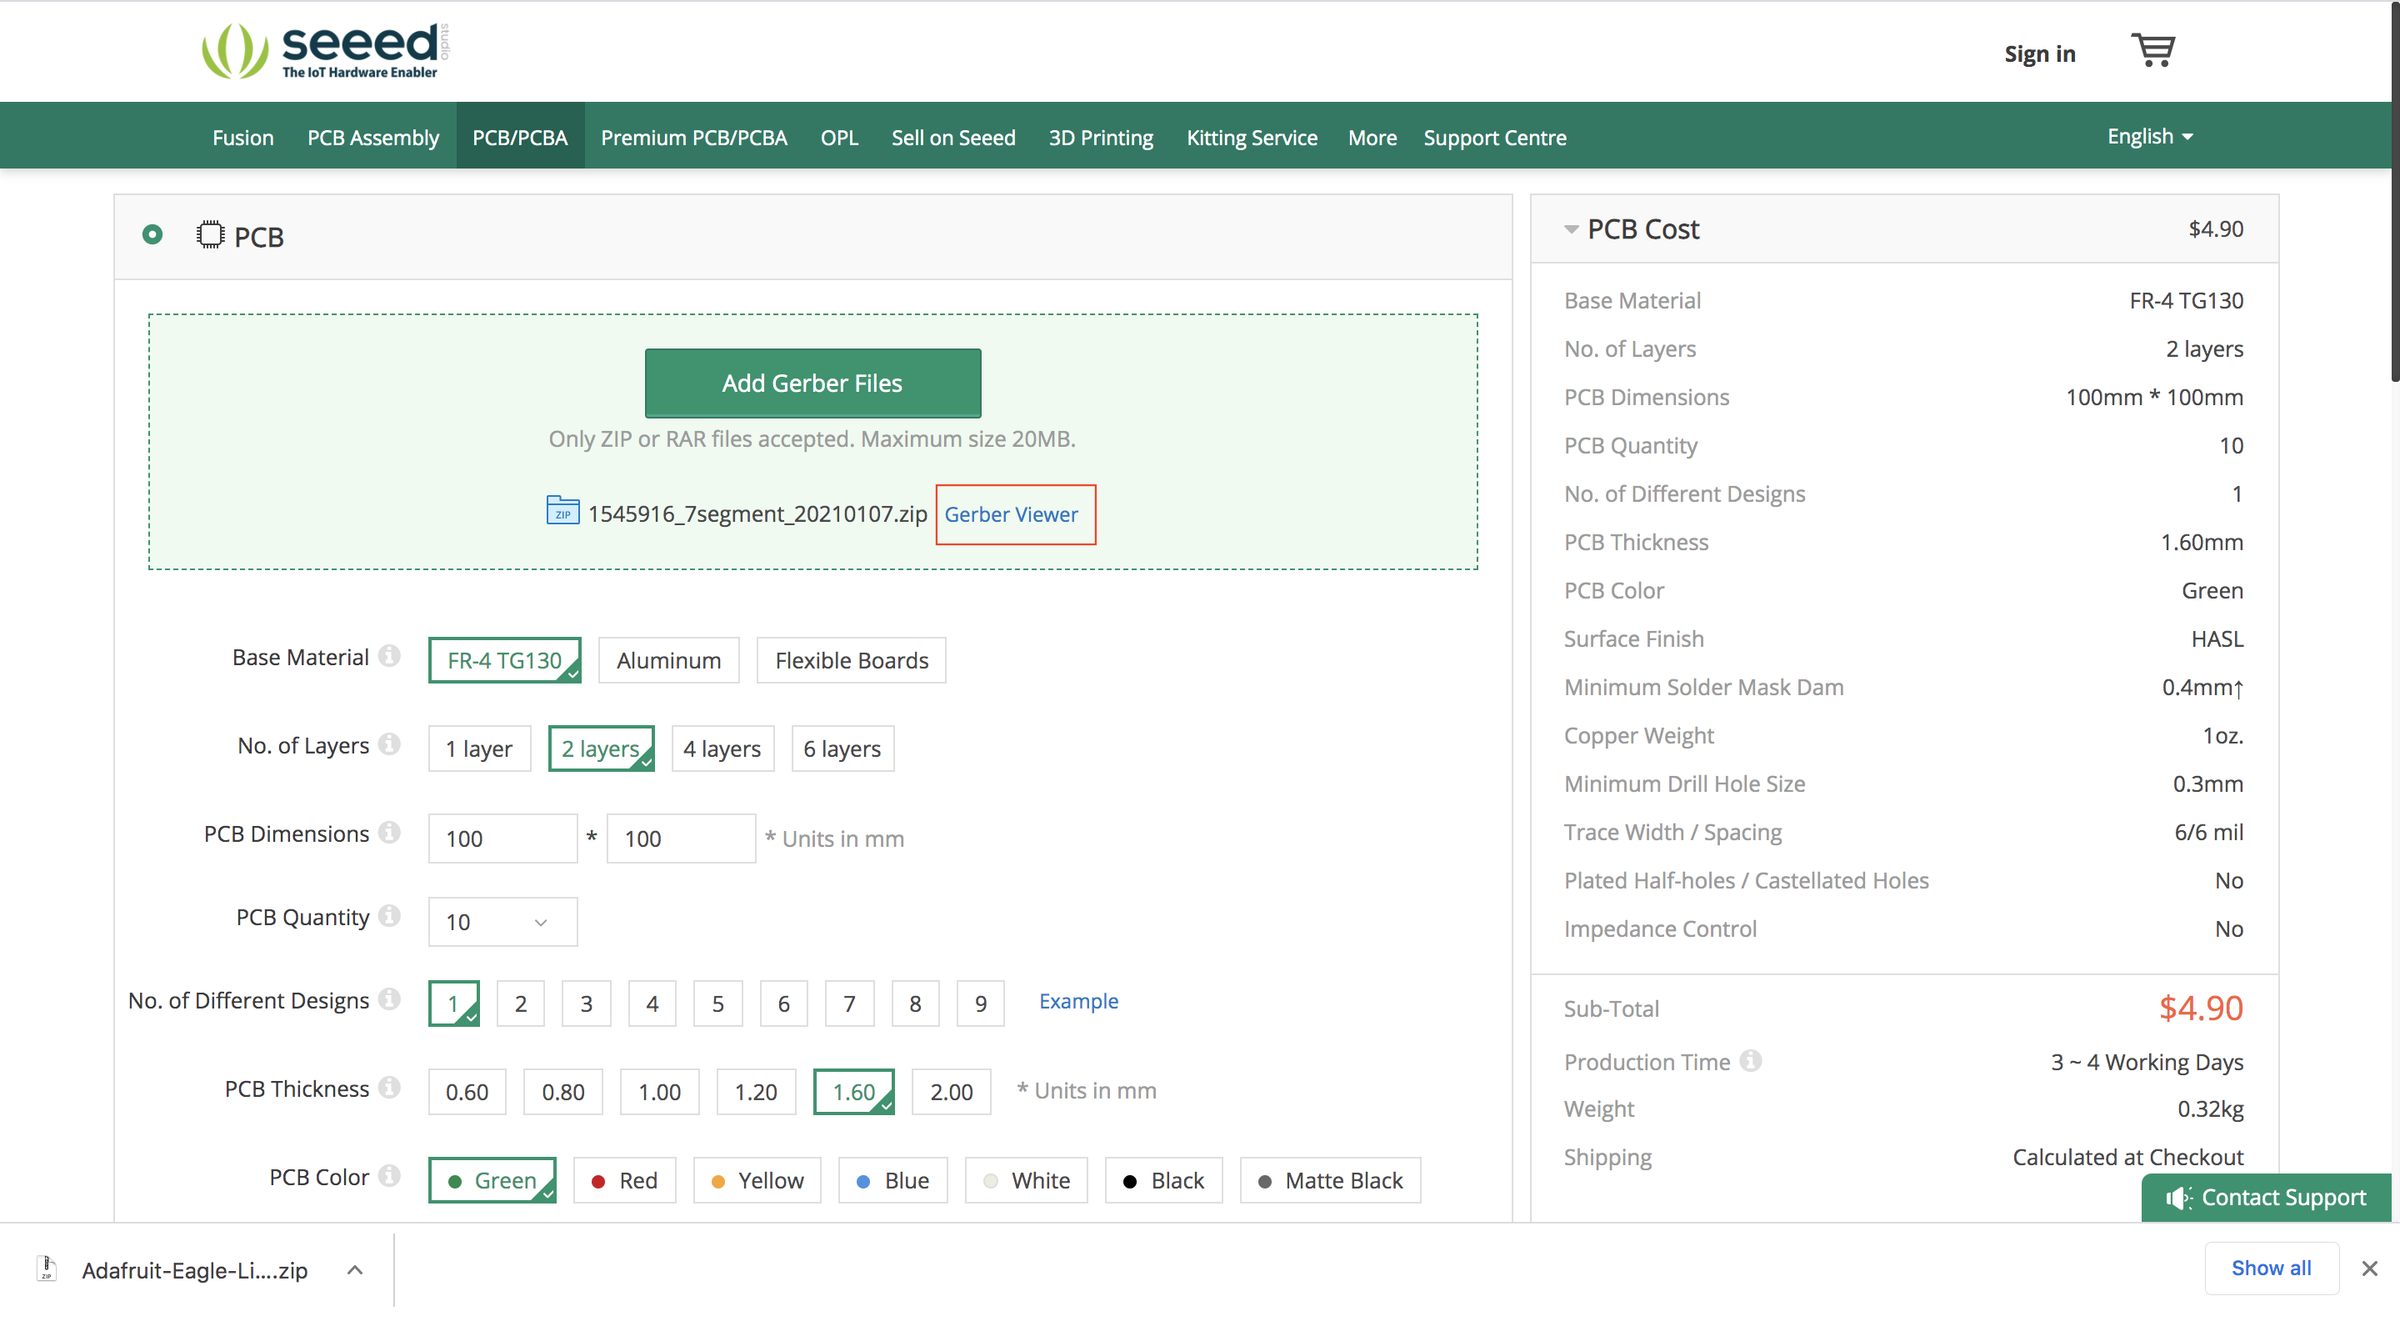Click the Add Gerber Files button
Viewport: 2400px width, 1317px height.
point(812,383)
